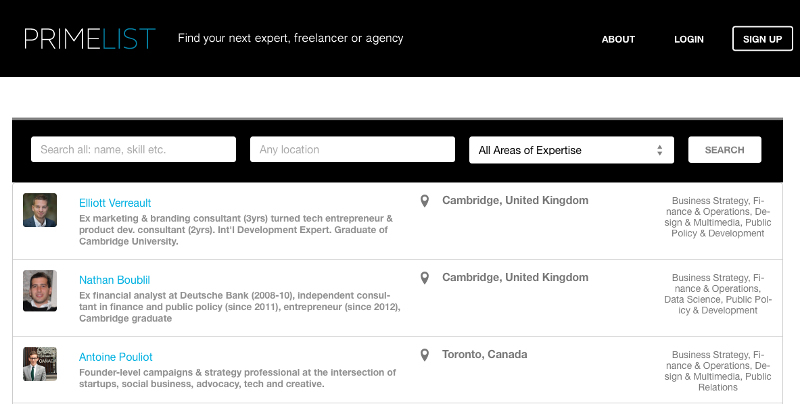
Task: Open Antoine Pouliot's profile link
Action: (x=116, y=357)
